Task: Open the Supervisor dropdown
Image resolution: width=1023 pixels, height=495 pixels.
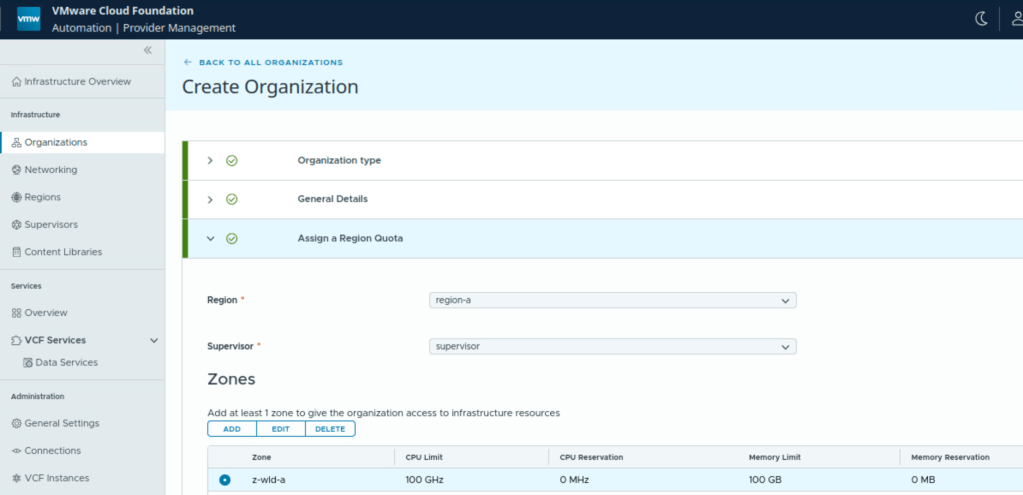Action: point(612,347)
